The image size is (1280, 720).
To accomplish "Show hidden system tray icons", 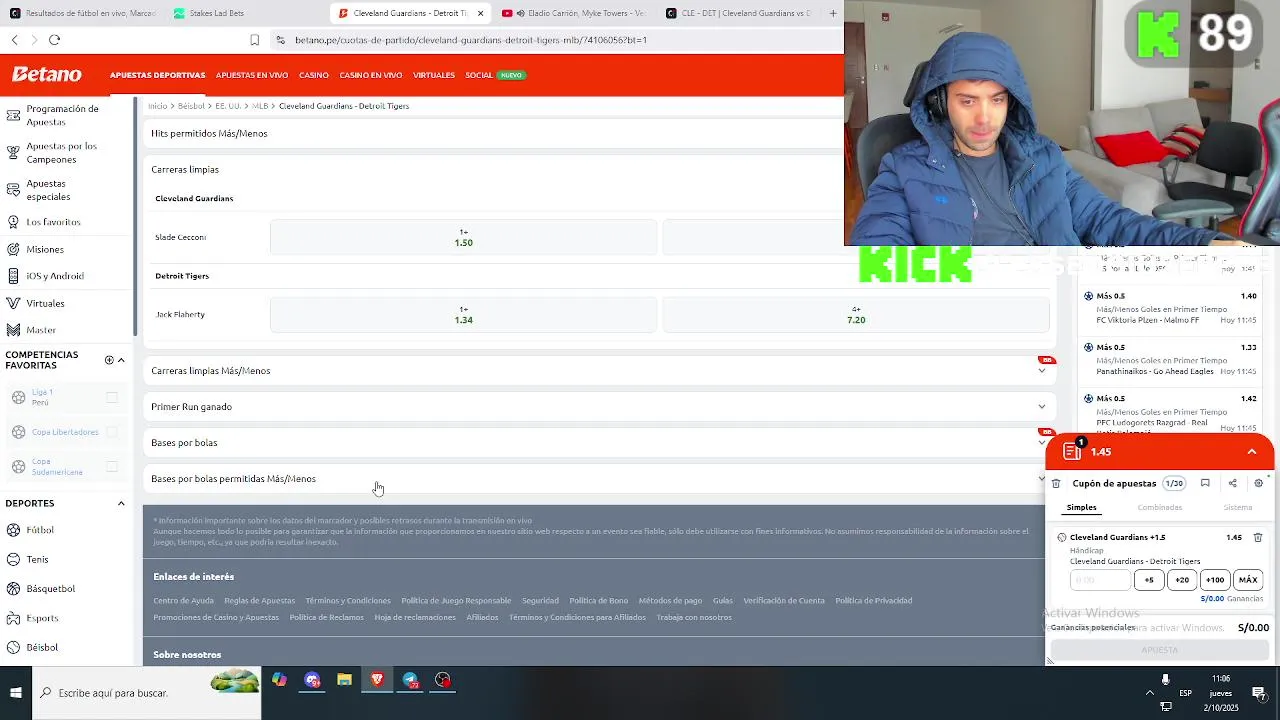I will 1150,692.
